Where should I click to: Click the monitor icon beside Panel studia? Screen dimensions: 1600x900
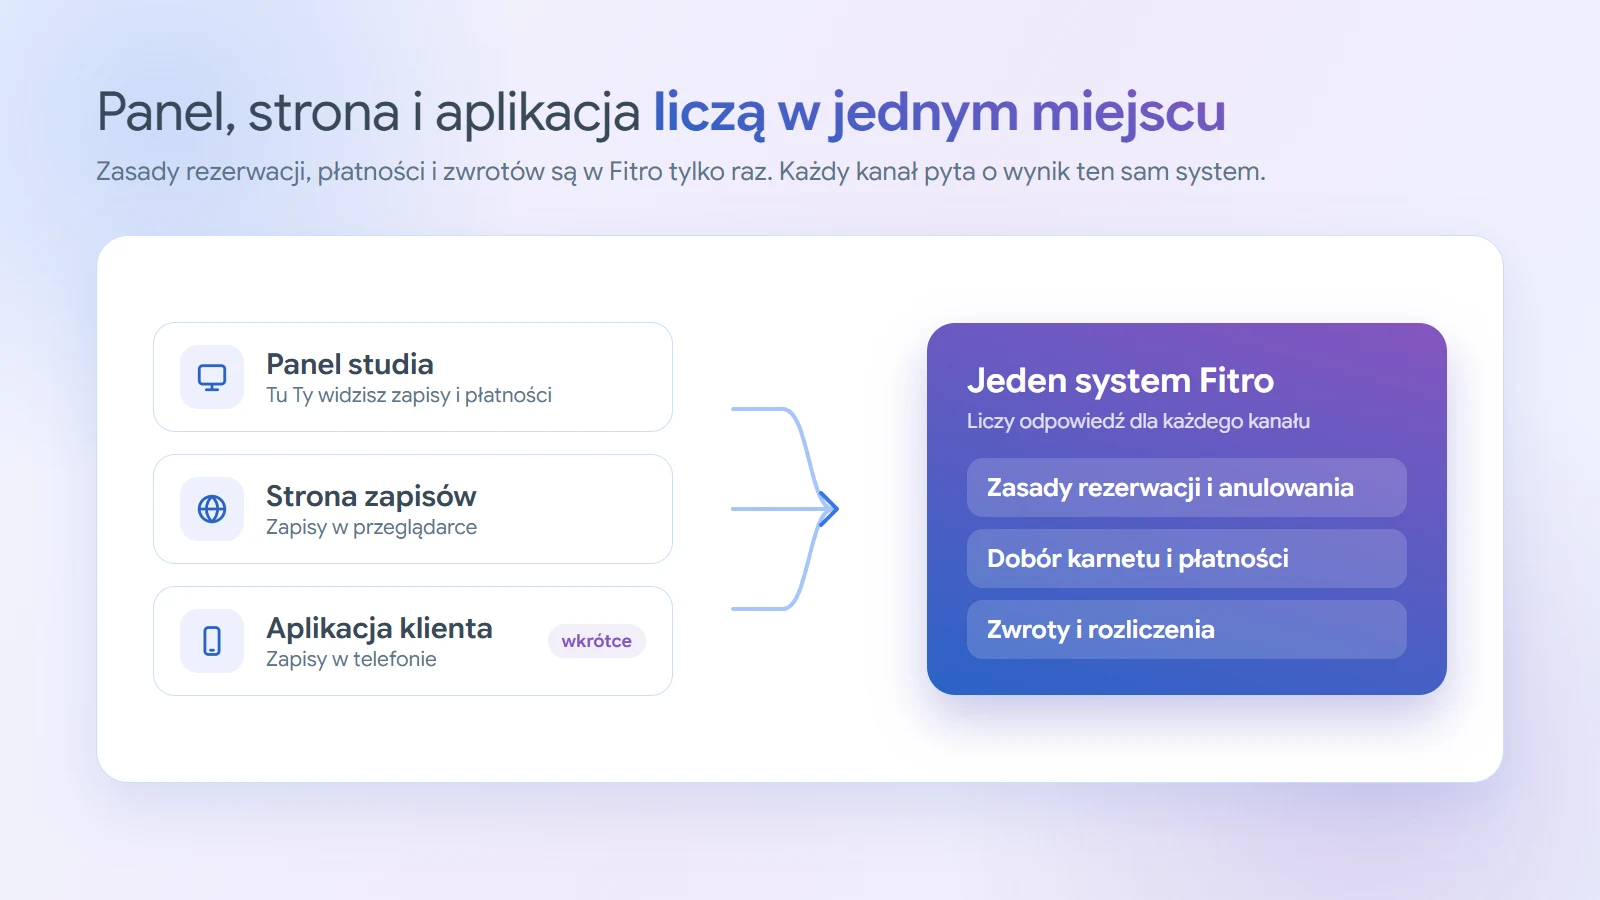click(x=212, y=377)
